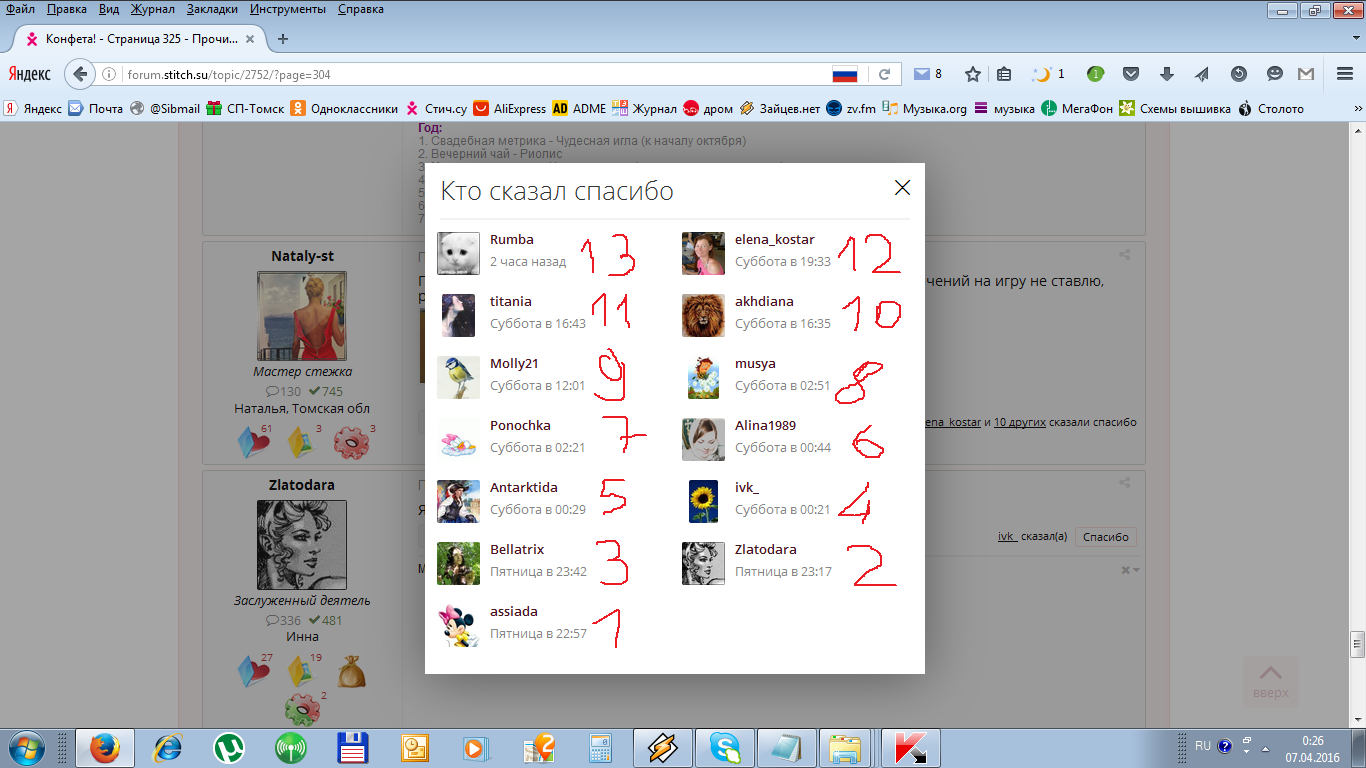Open the RU language indicator in tray

pos(1202,746)
